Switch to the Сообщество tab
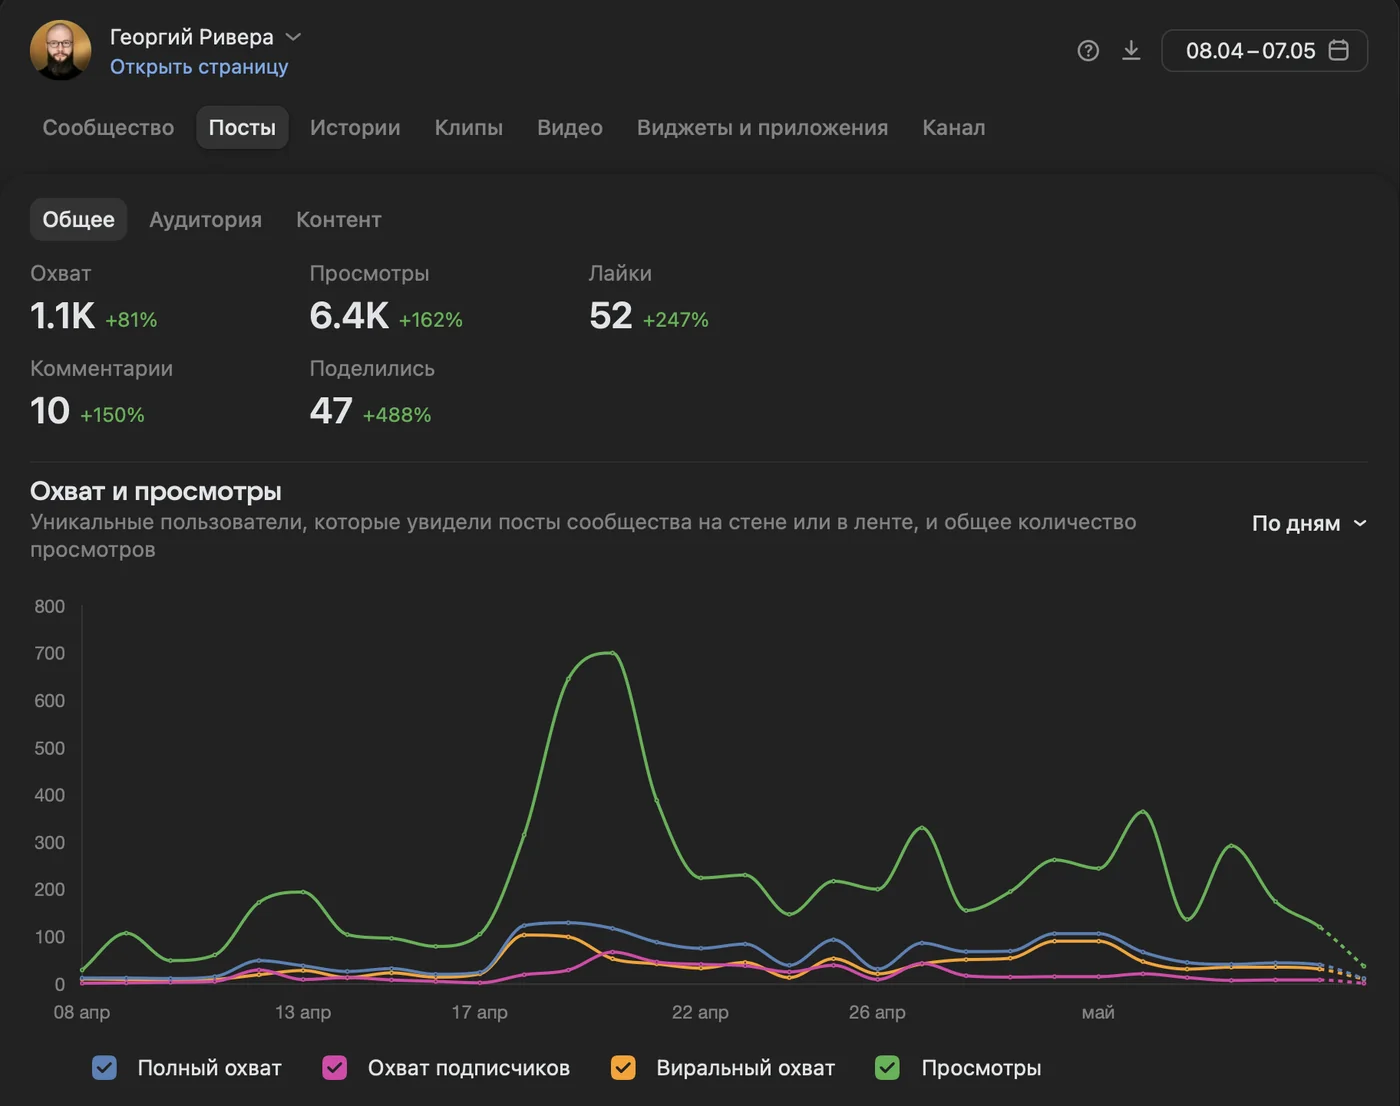Screen dimensions: 1400x1106 [108, 128]
